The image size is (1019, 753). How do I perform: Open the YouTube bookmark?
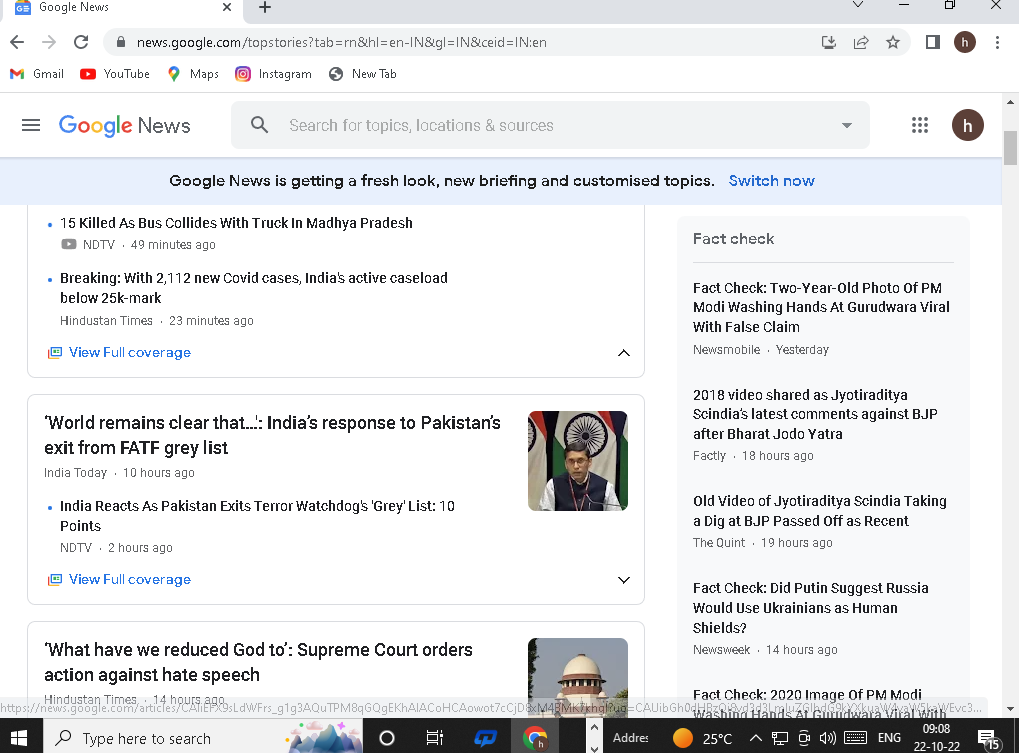(115, 74)
